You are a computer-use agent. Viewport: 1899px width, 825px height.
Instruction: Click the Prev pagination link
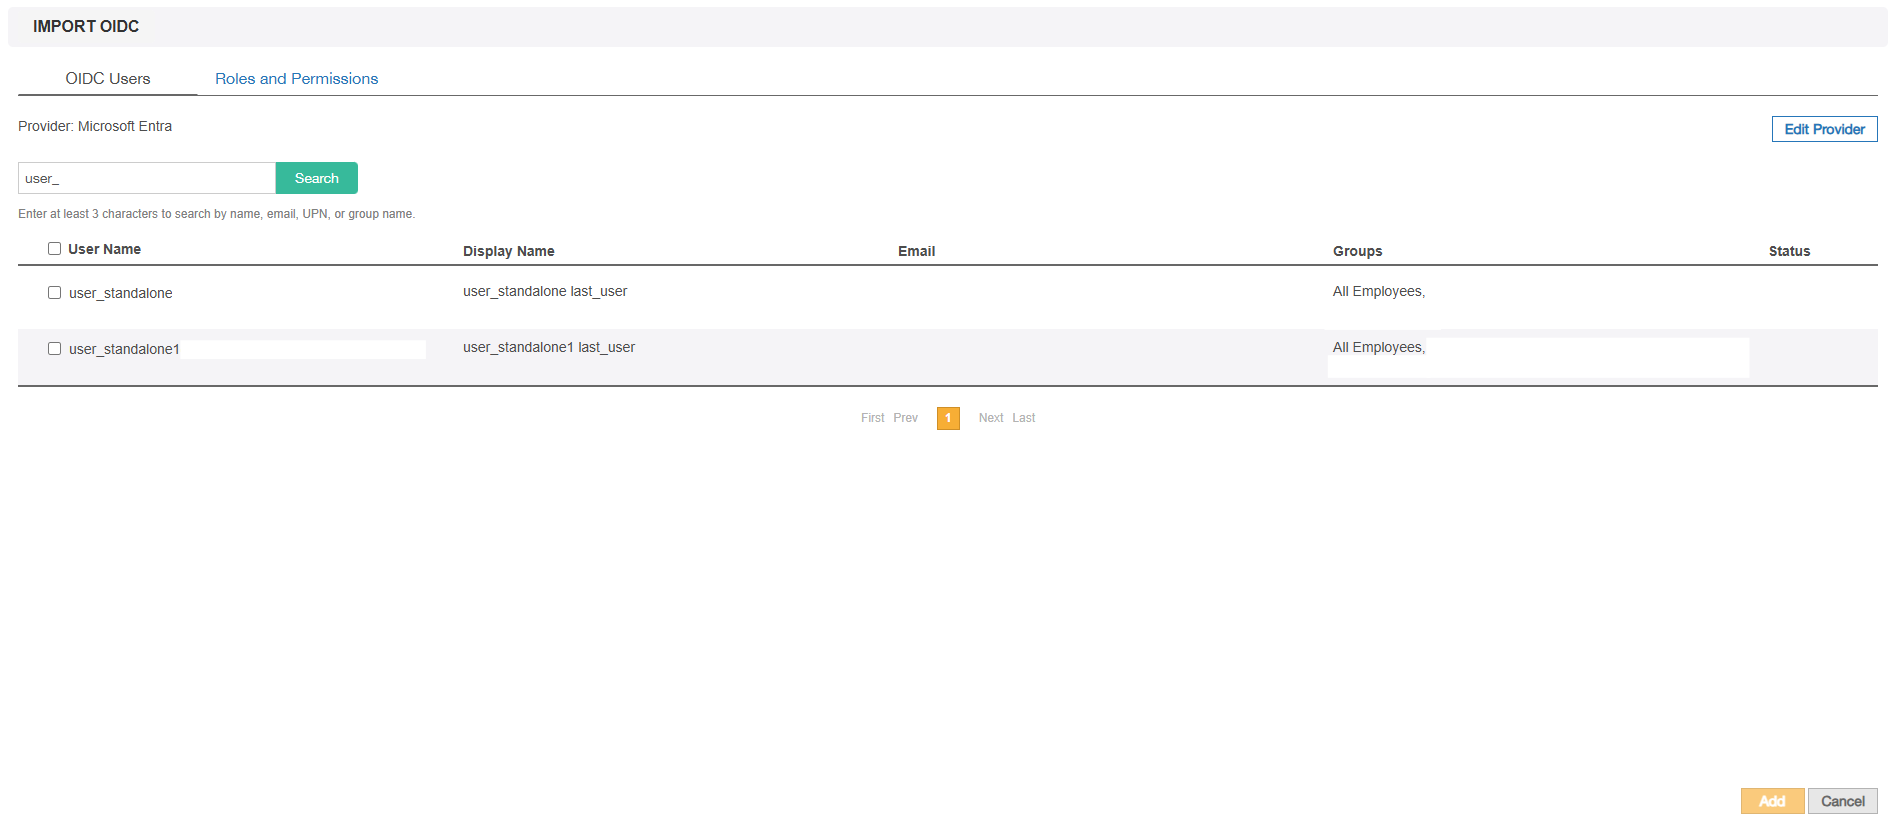(905, 418)
